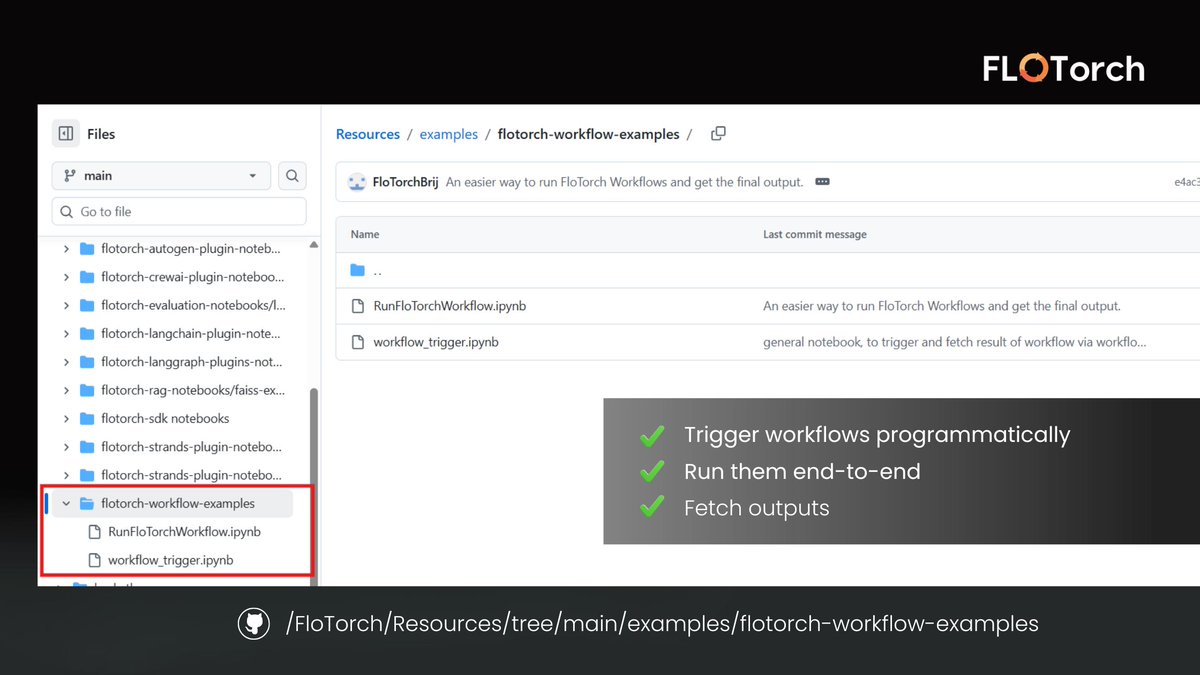Click the FloTorchBrij avatar image
This screenshot has height=675, width=1200.
point(356,182)
